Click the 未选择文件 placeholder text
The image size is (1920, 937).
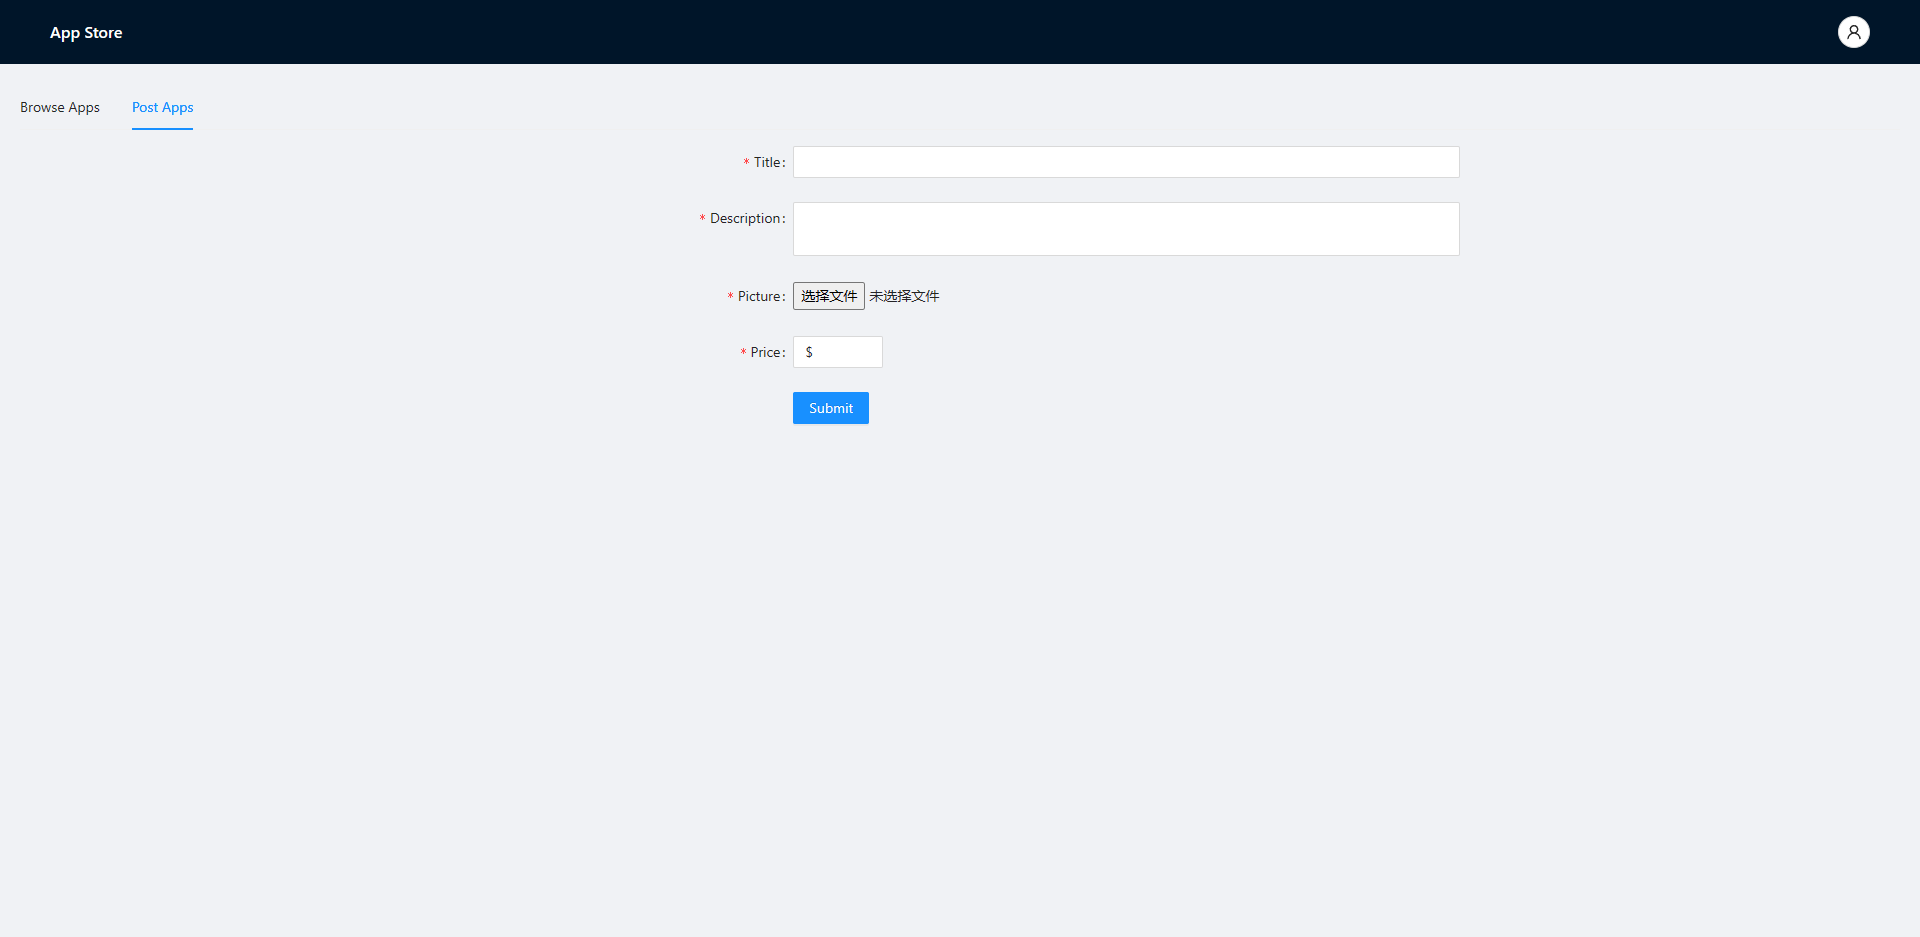coord(903,295)
